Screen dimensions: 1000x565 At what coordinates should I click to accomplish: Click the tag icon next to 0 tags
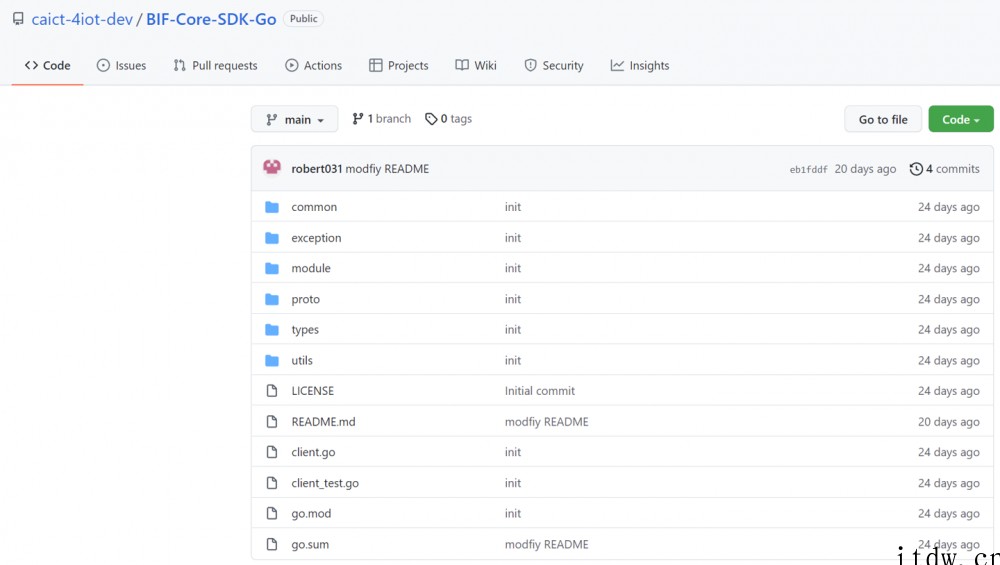tap(431, 119)
